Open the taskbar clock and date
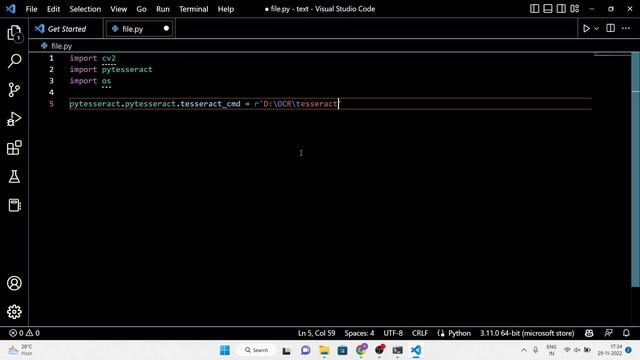This screenshot has width=640, height=360. 611,350
